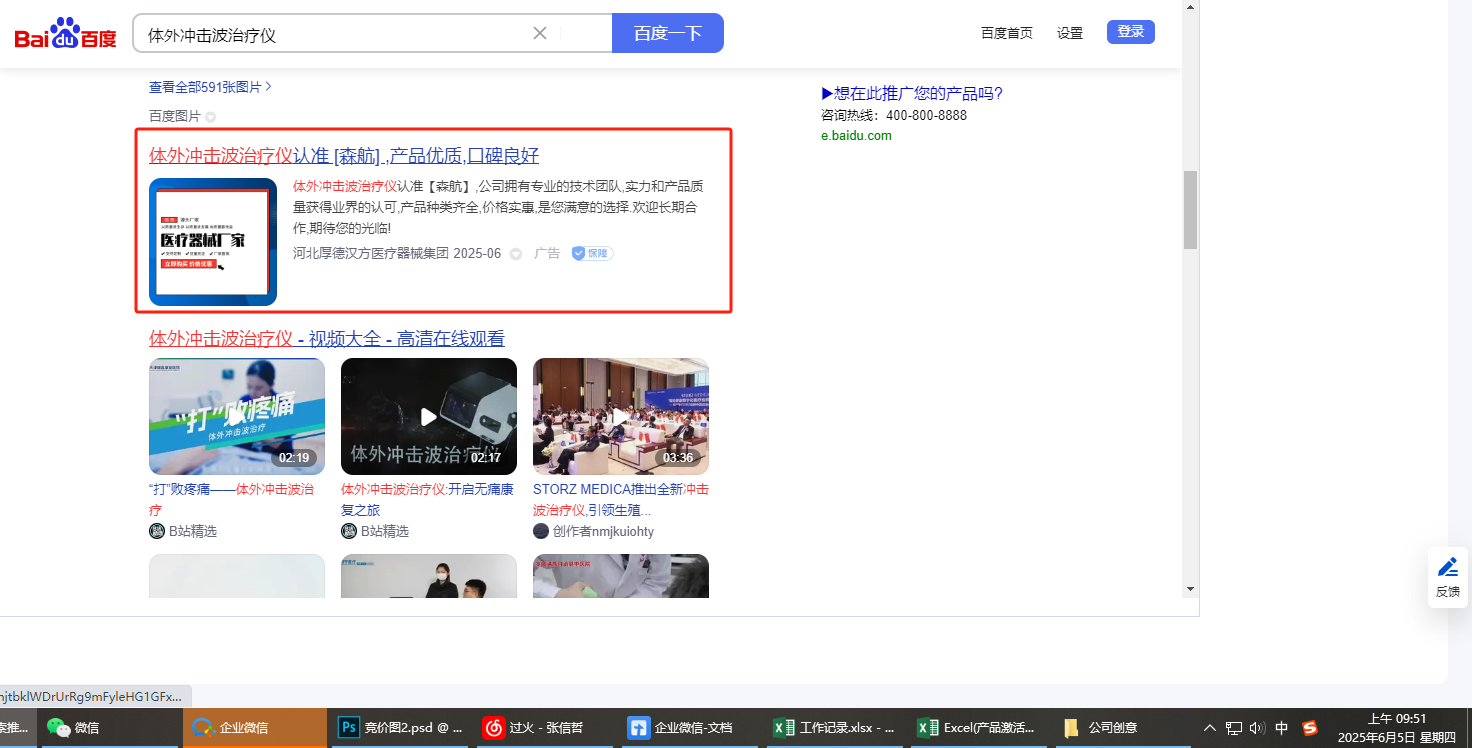Viewport: 1472px width, 748px height.
Task: Click the 医疗器械厂家 ad thumbnail
Action: click(x=213, y=242)
